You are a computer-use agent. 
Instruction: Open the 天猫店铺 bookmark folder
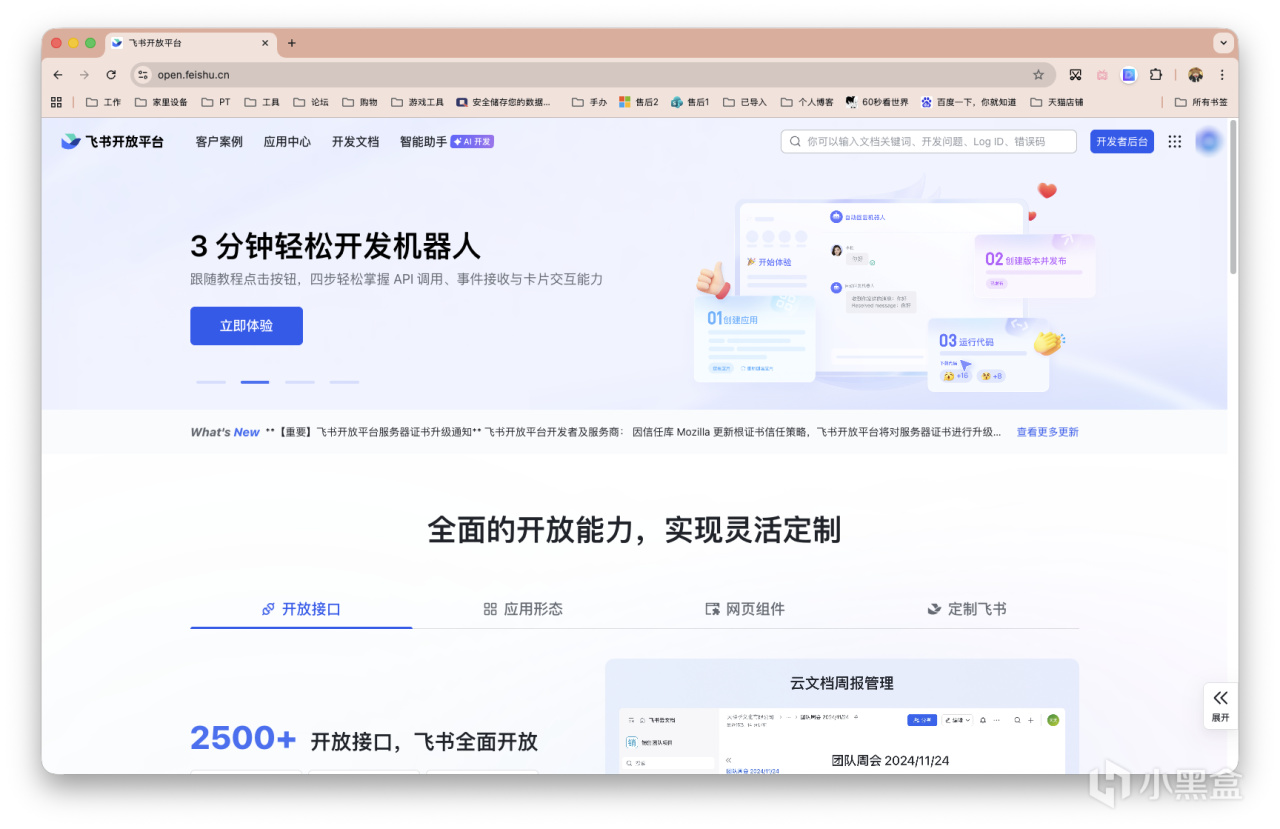pos(1056,102)
